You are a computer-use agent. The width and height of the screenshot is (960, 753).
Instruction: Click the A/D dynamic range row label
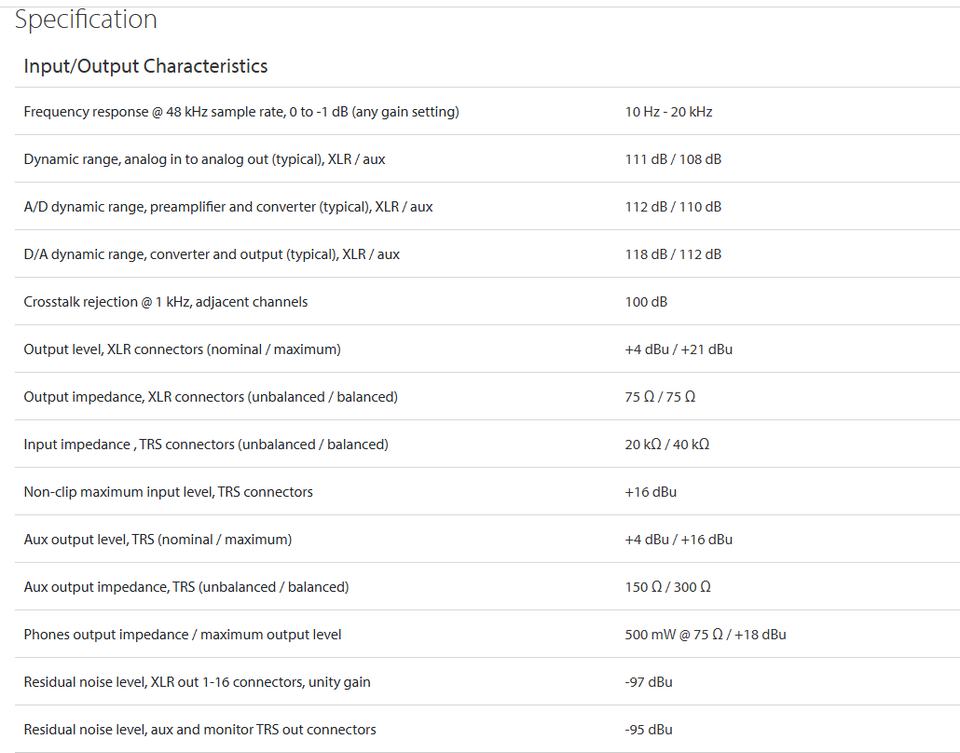[228, 207]
